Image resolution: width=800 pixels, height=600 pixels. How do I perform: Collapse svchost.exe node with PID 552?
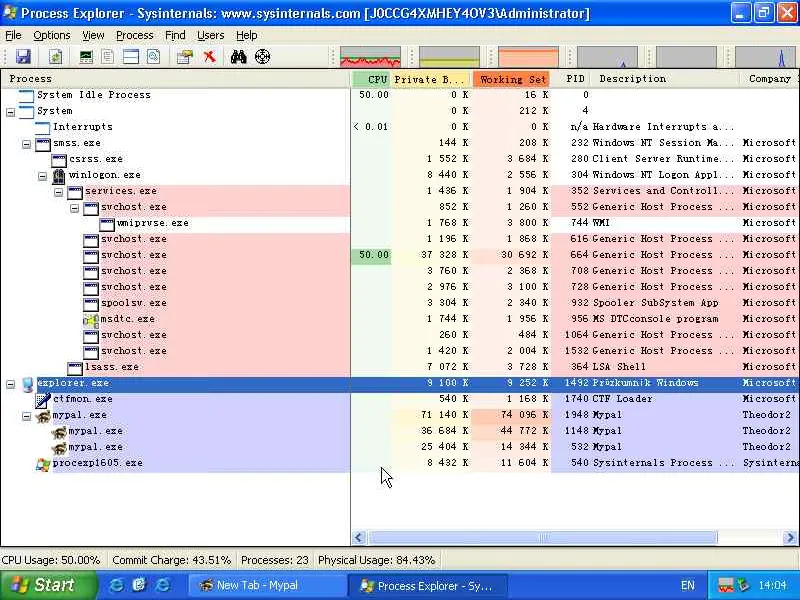click(74, 208)
